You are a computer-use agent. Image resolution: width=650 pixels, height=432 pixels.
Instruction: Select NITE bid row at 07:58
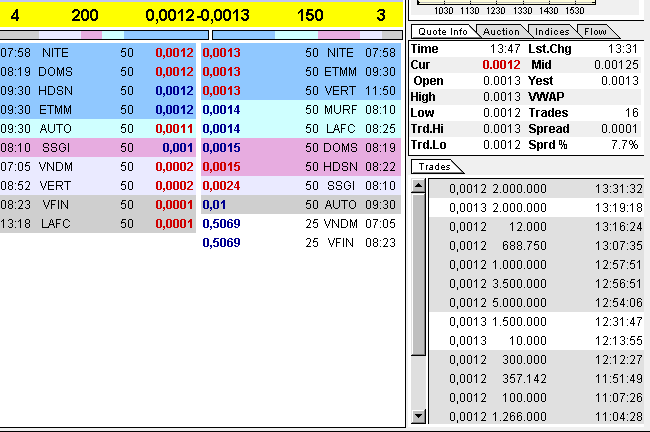[98, 52]
